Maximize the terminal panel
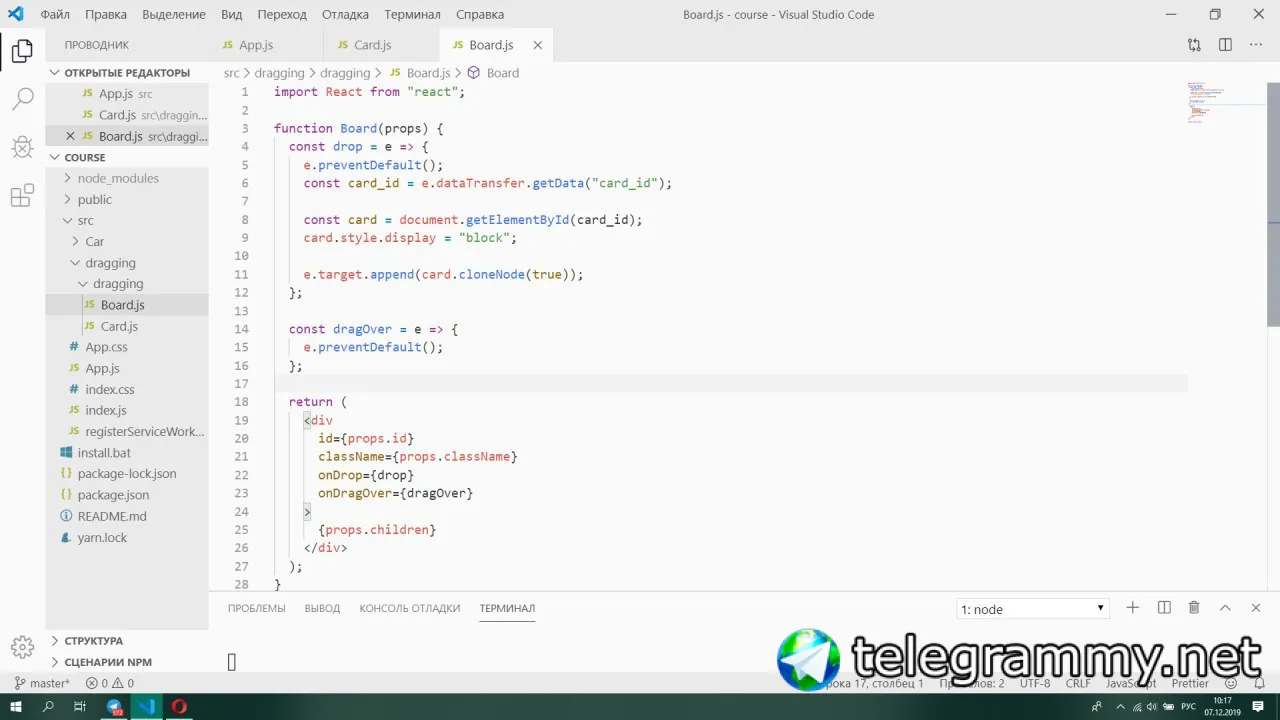Viewport: 1280px width, 720px height. pyautogui.click(x=1225, y=608)
